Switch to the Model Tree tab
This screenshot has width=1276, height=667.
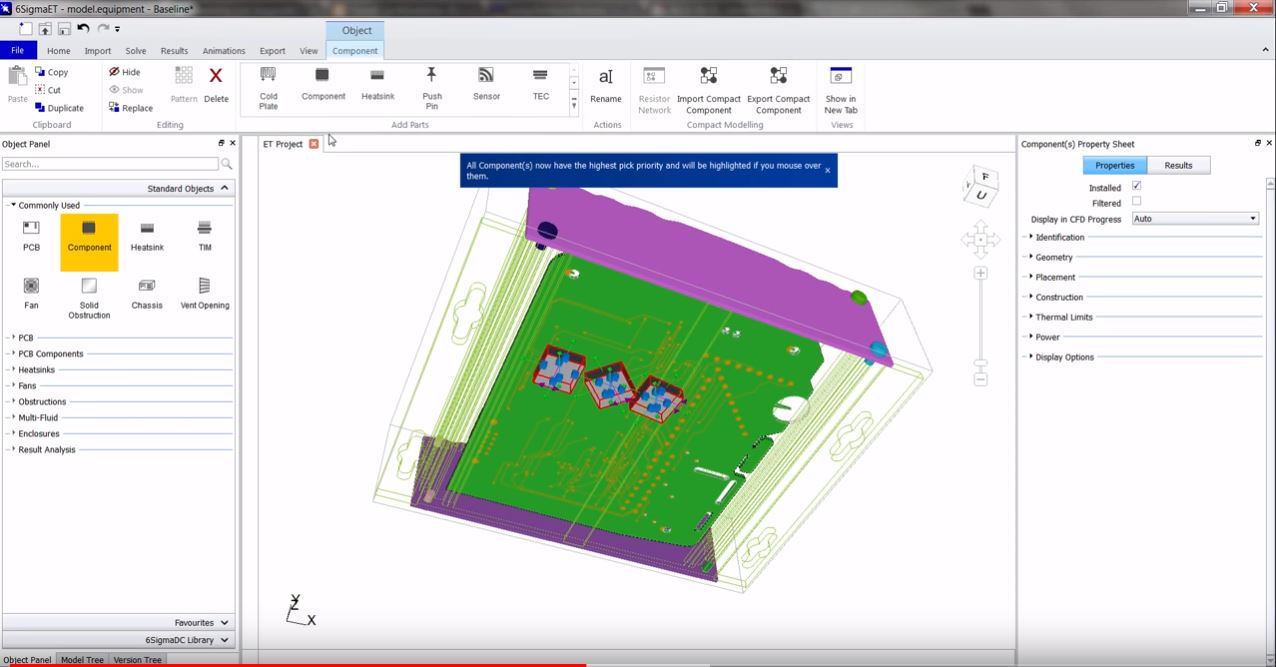82,660
